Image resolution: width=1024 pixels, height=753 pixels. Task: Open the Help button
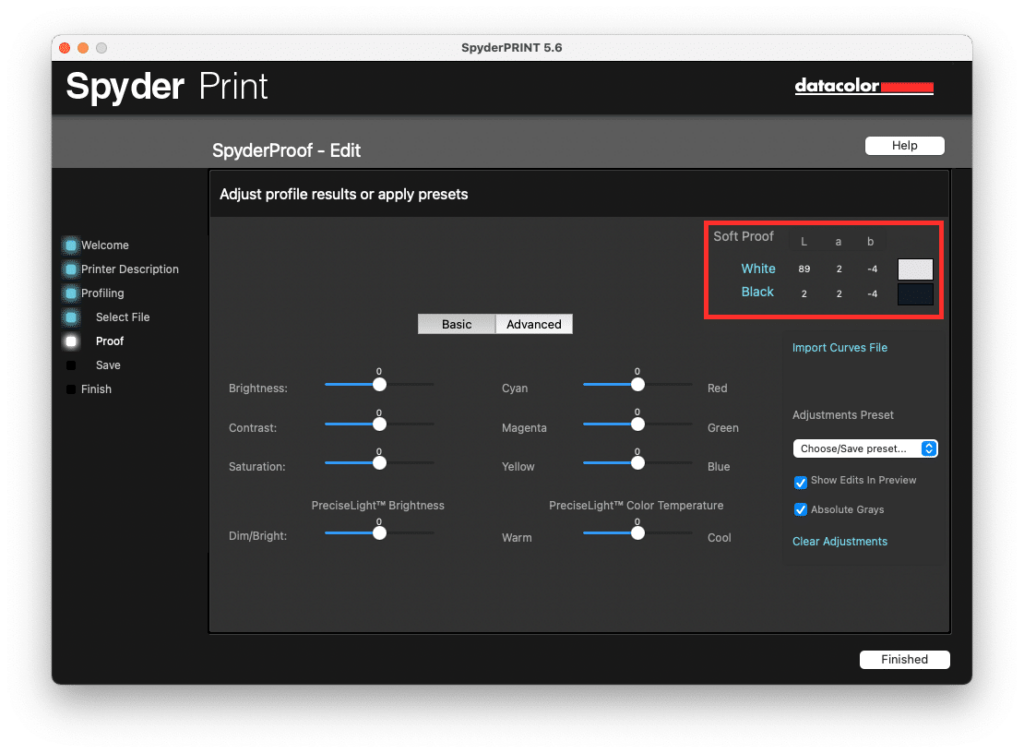904,146
